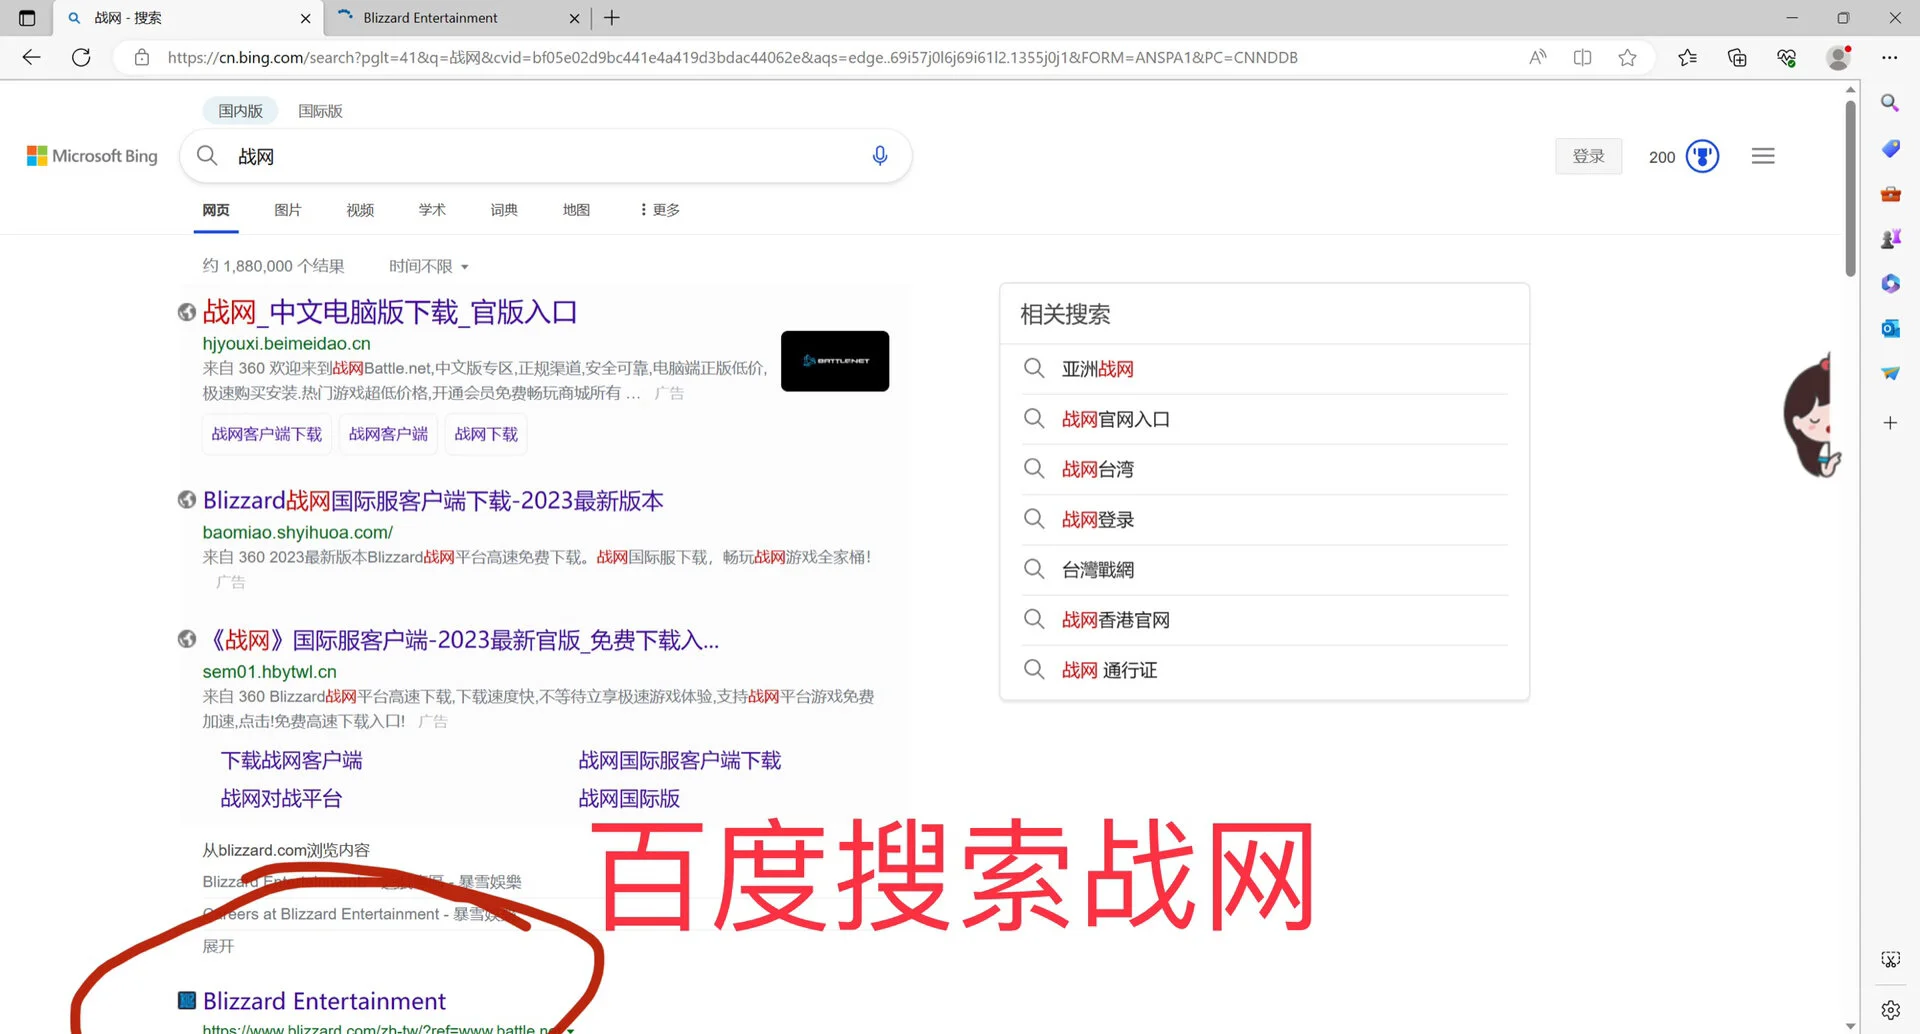Search related term 亚洲战网
The image size is (1920, 1034).
1098,369
